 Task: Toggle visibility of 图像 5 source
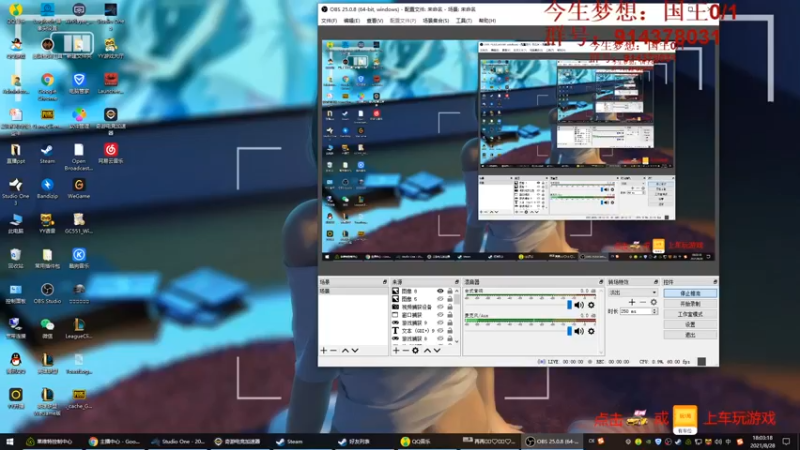[440, 299]
